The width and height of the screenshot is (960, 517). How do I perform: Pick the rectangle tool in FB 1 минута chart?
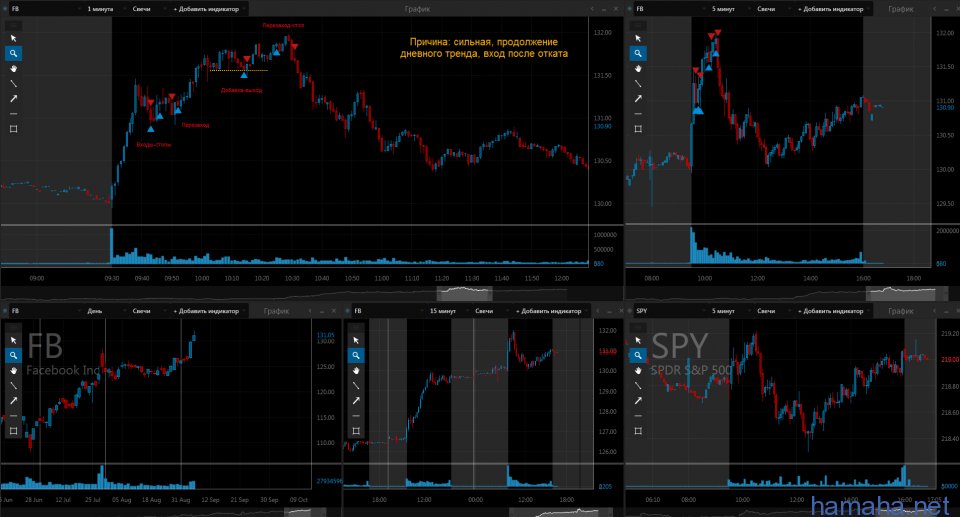point(13,129)
